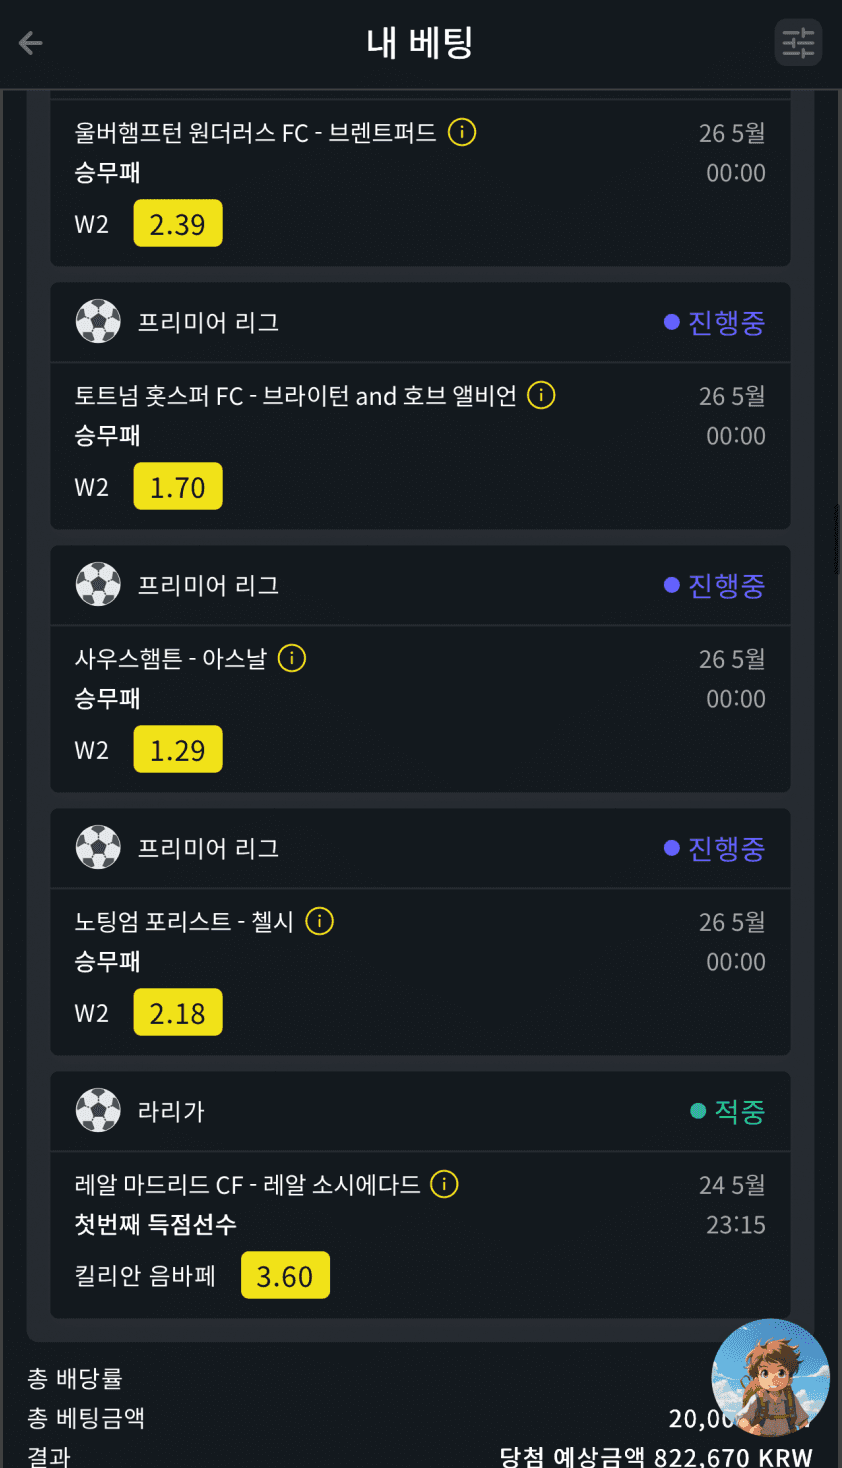The image size is (842, 1468).
Task: Tap info icon next to 토트넘 홋스퍼 match
Action: (x=541, y=395)
